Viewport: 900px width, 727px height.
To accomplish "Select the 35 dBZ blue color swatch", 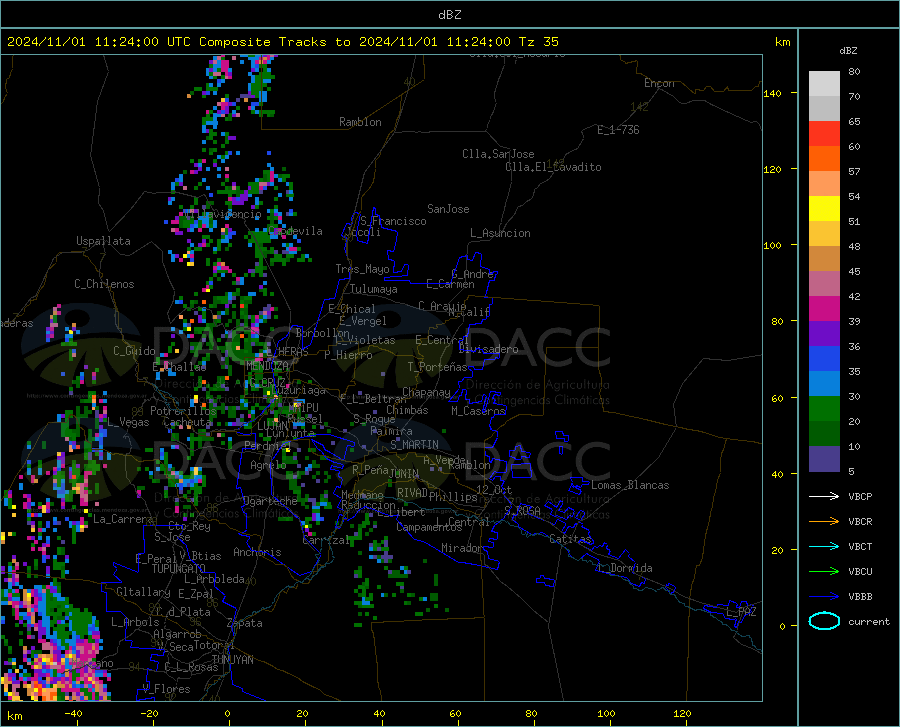I will tap(824, 359).
